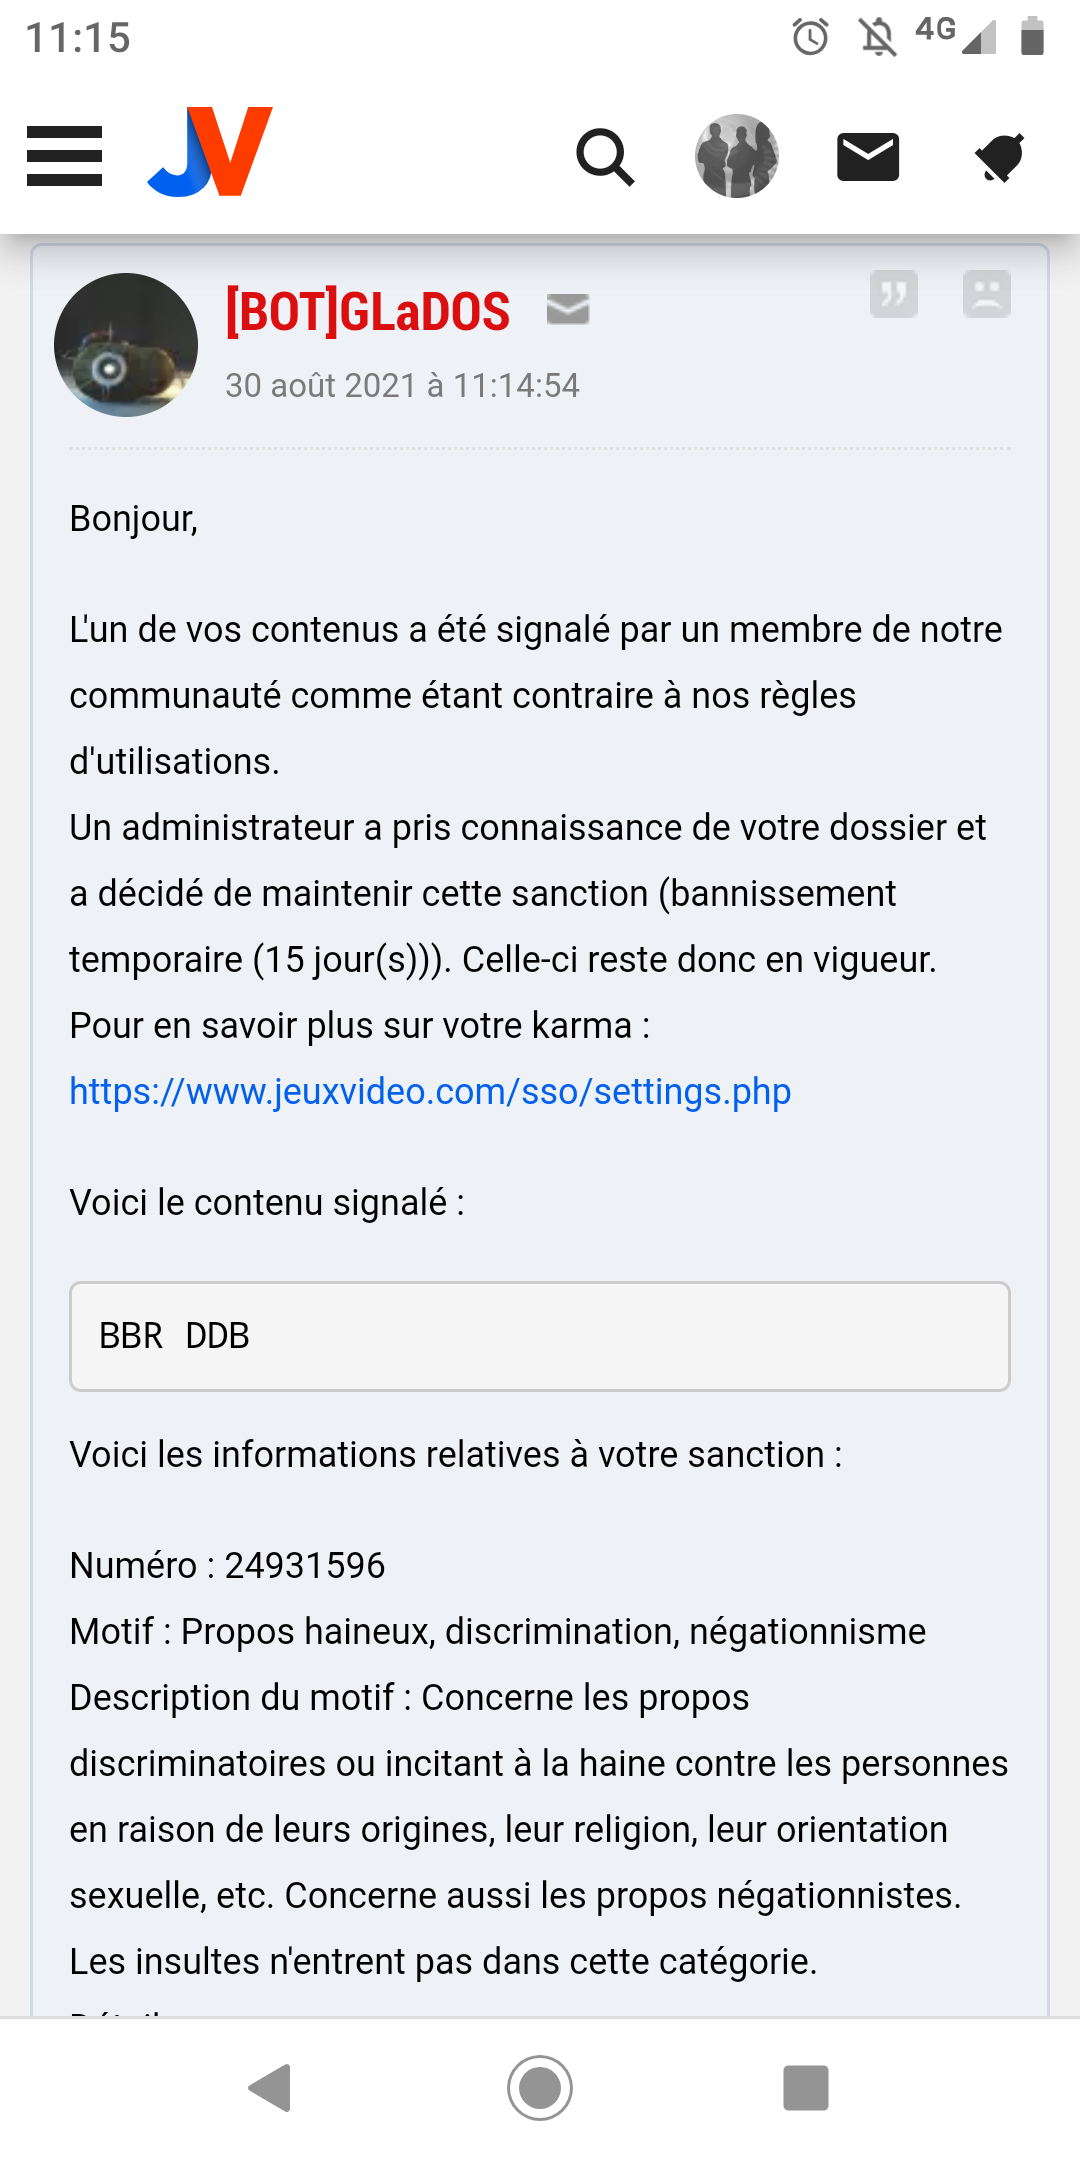The width and height of the screenshot is (1080, 2160).
Task: Report message using sad-face icon
Action: (986, 294)
